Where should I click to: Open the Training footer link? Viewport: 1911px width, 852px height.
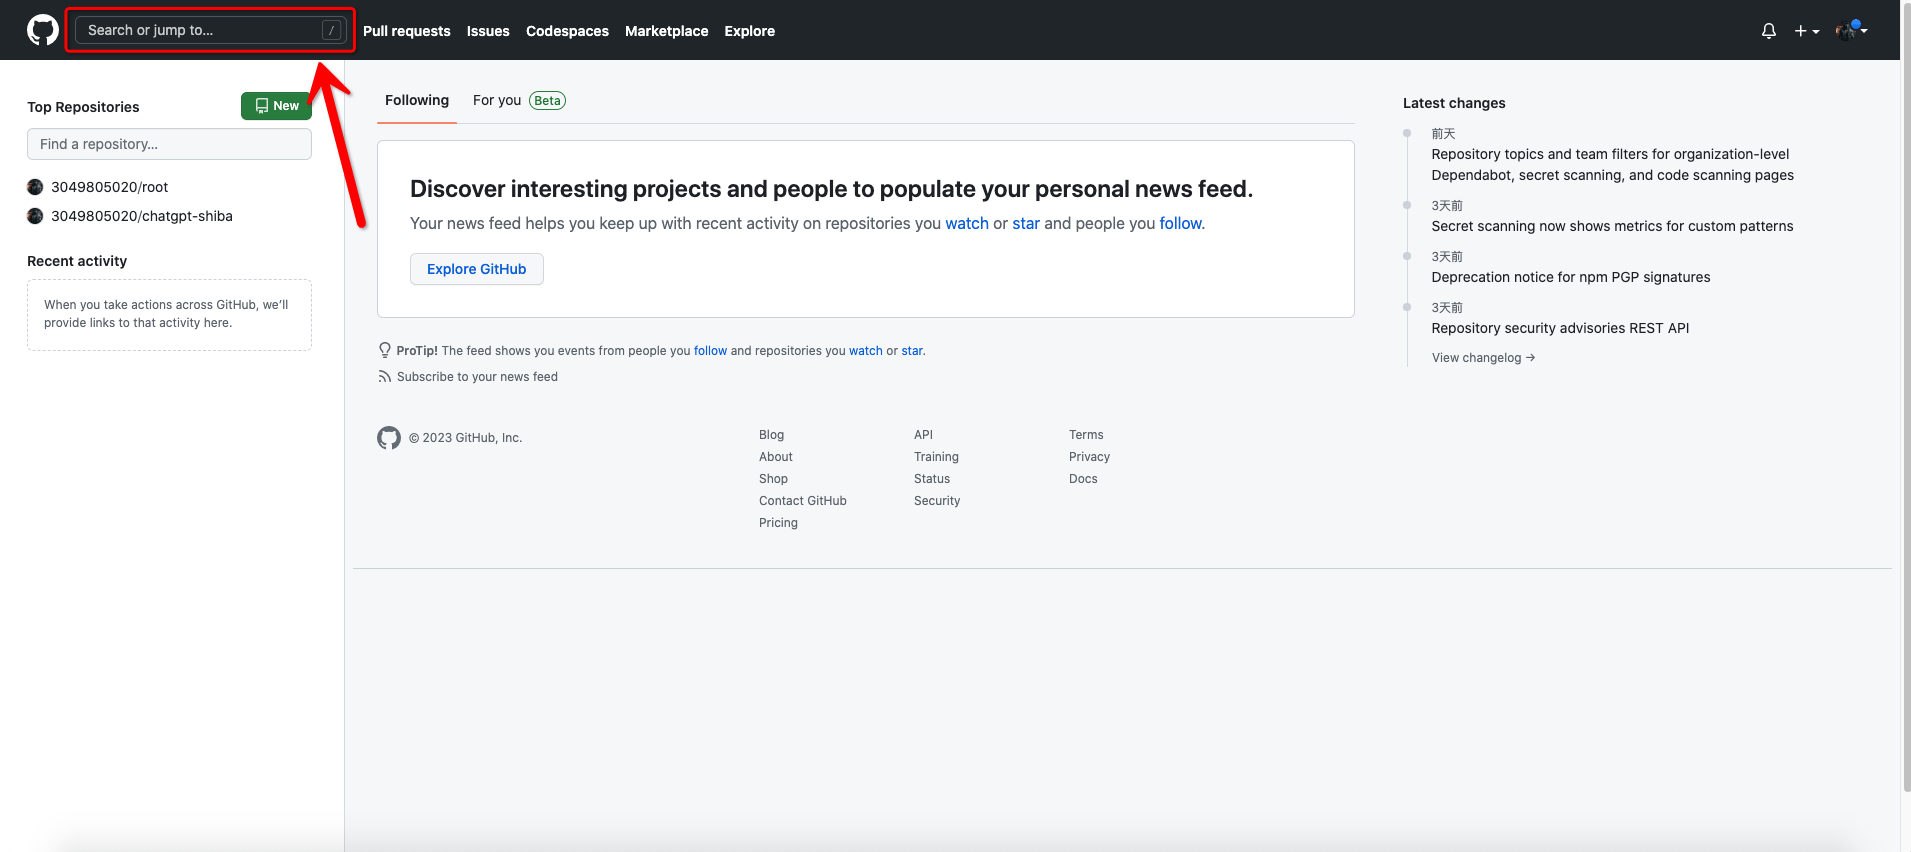click(x=936, y=457)
